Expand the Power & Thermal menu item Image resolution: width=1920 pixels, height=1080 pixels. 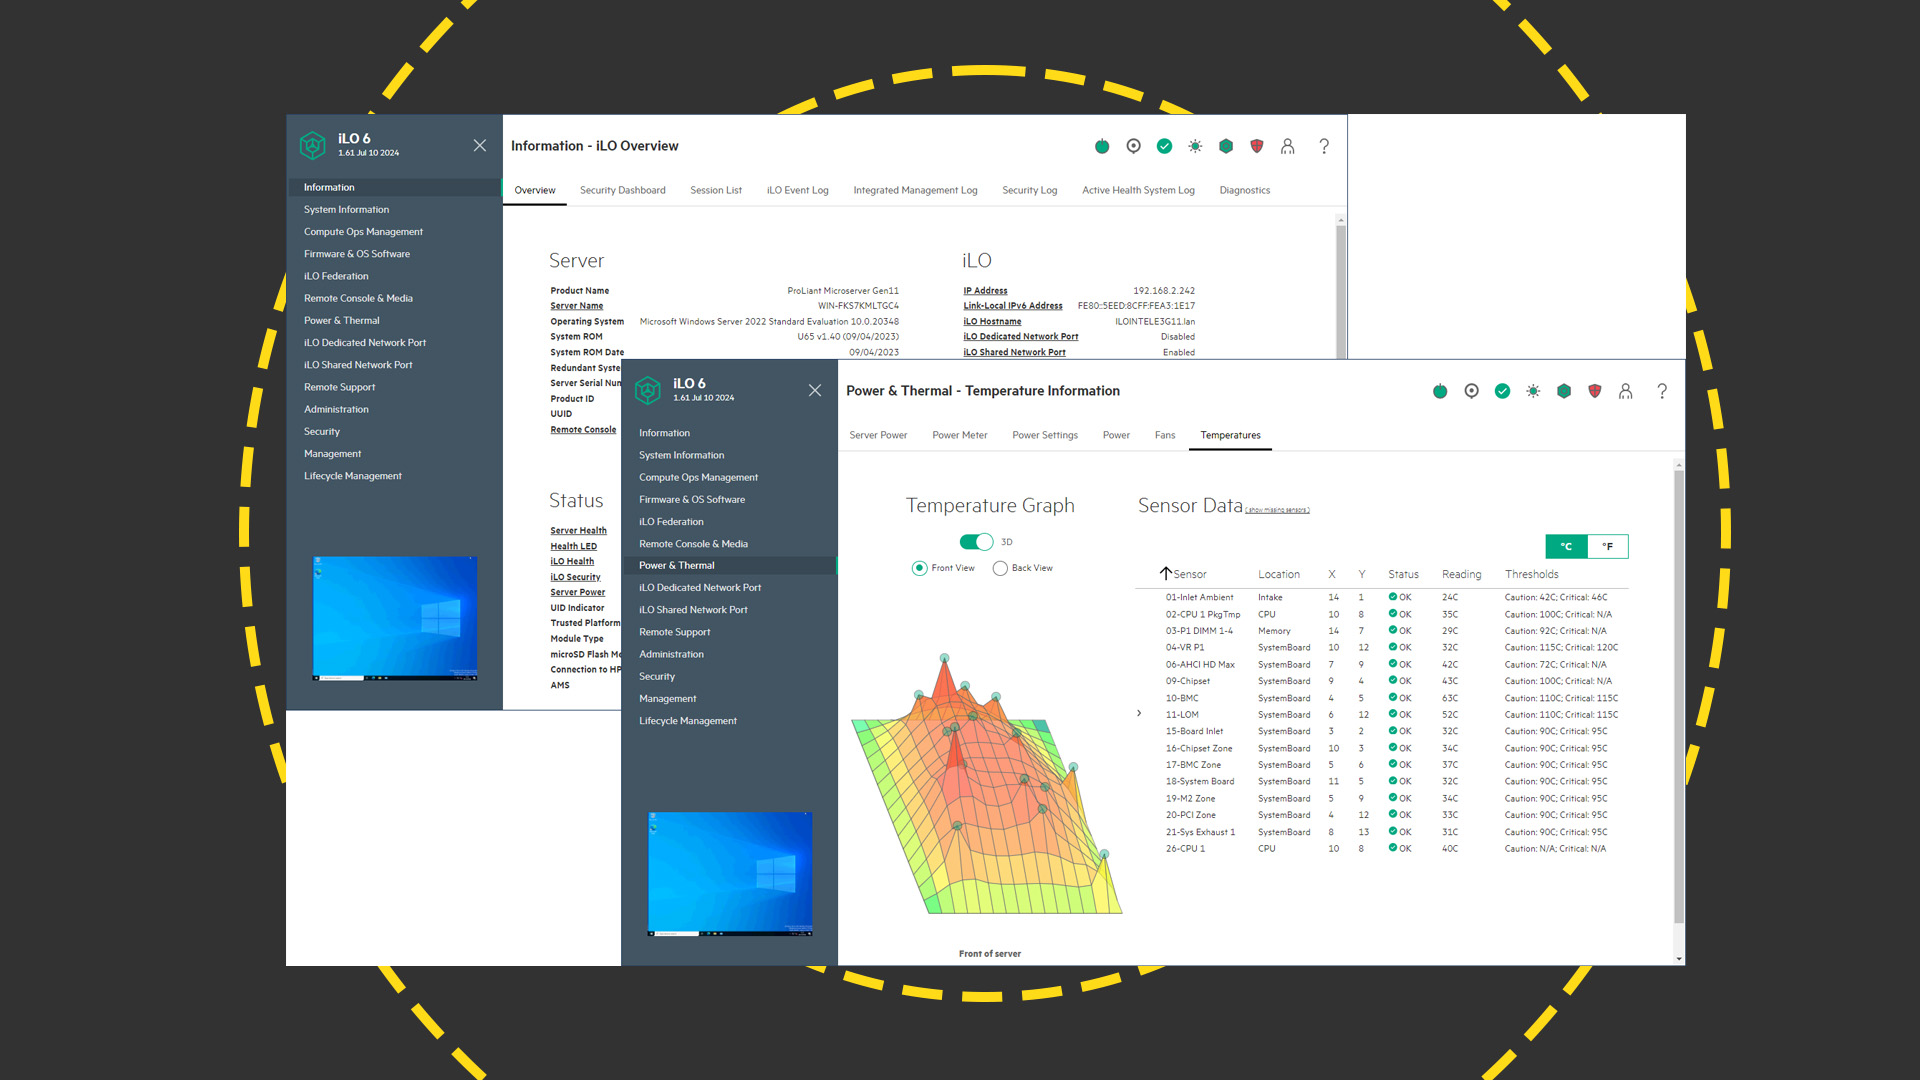click(x=678, y=564)
